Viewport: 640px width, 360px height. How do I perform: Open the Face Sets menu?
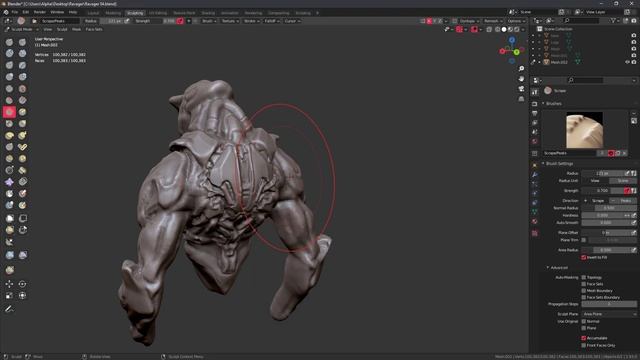click(94, 29)
